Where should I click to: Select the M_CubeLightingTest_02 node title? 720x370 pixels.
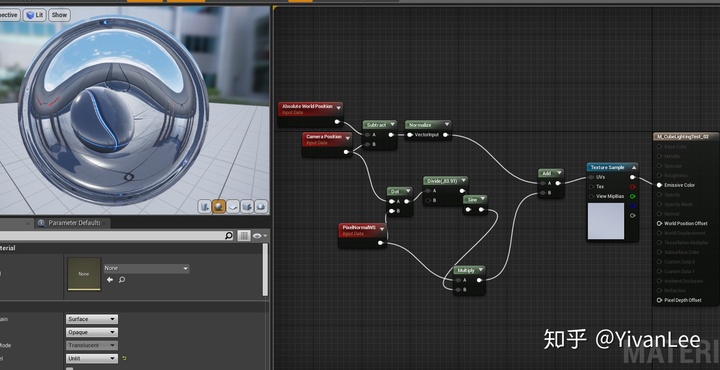[x=684, y=137]
